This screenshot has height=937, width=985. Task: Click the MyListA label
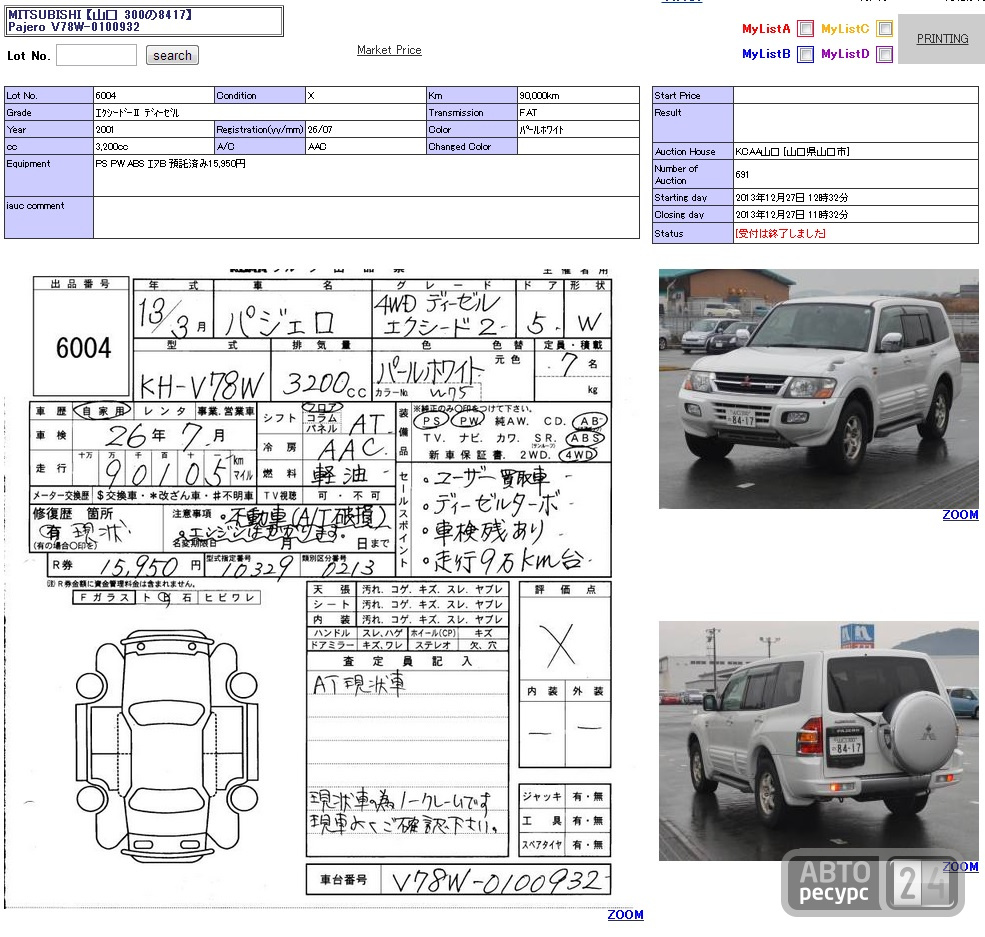[766, 29]
